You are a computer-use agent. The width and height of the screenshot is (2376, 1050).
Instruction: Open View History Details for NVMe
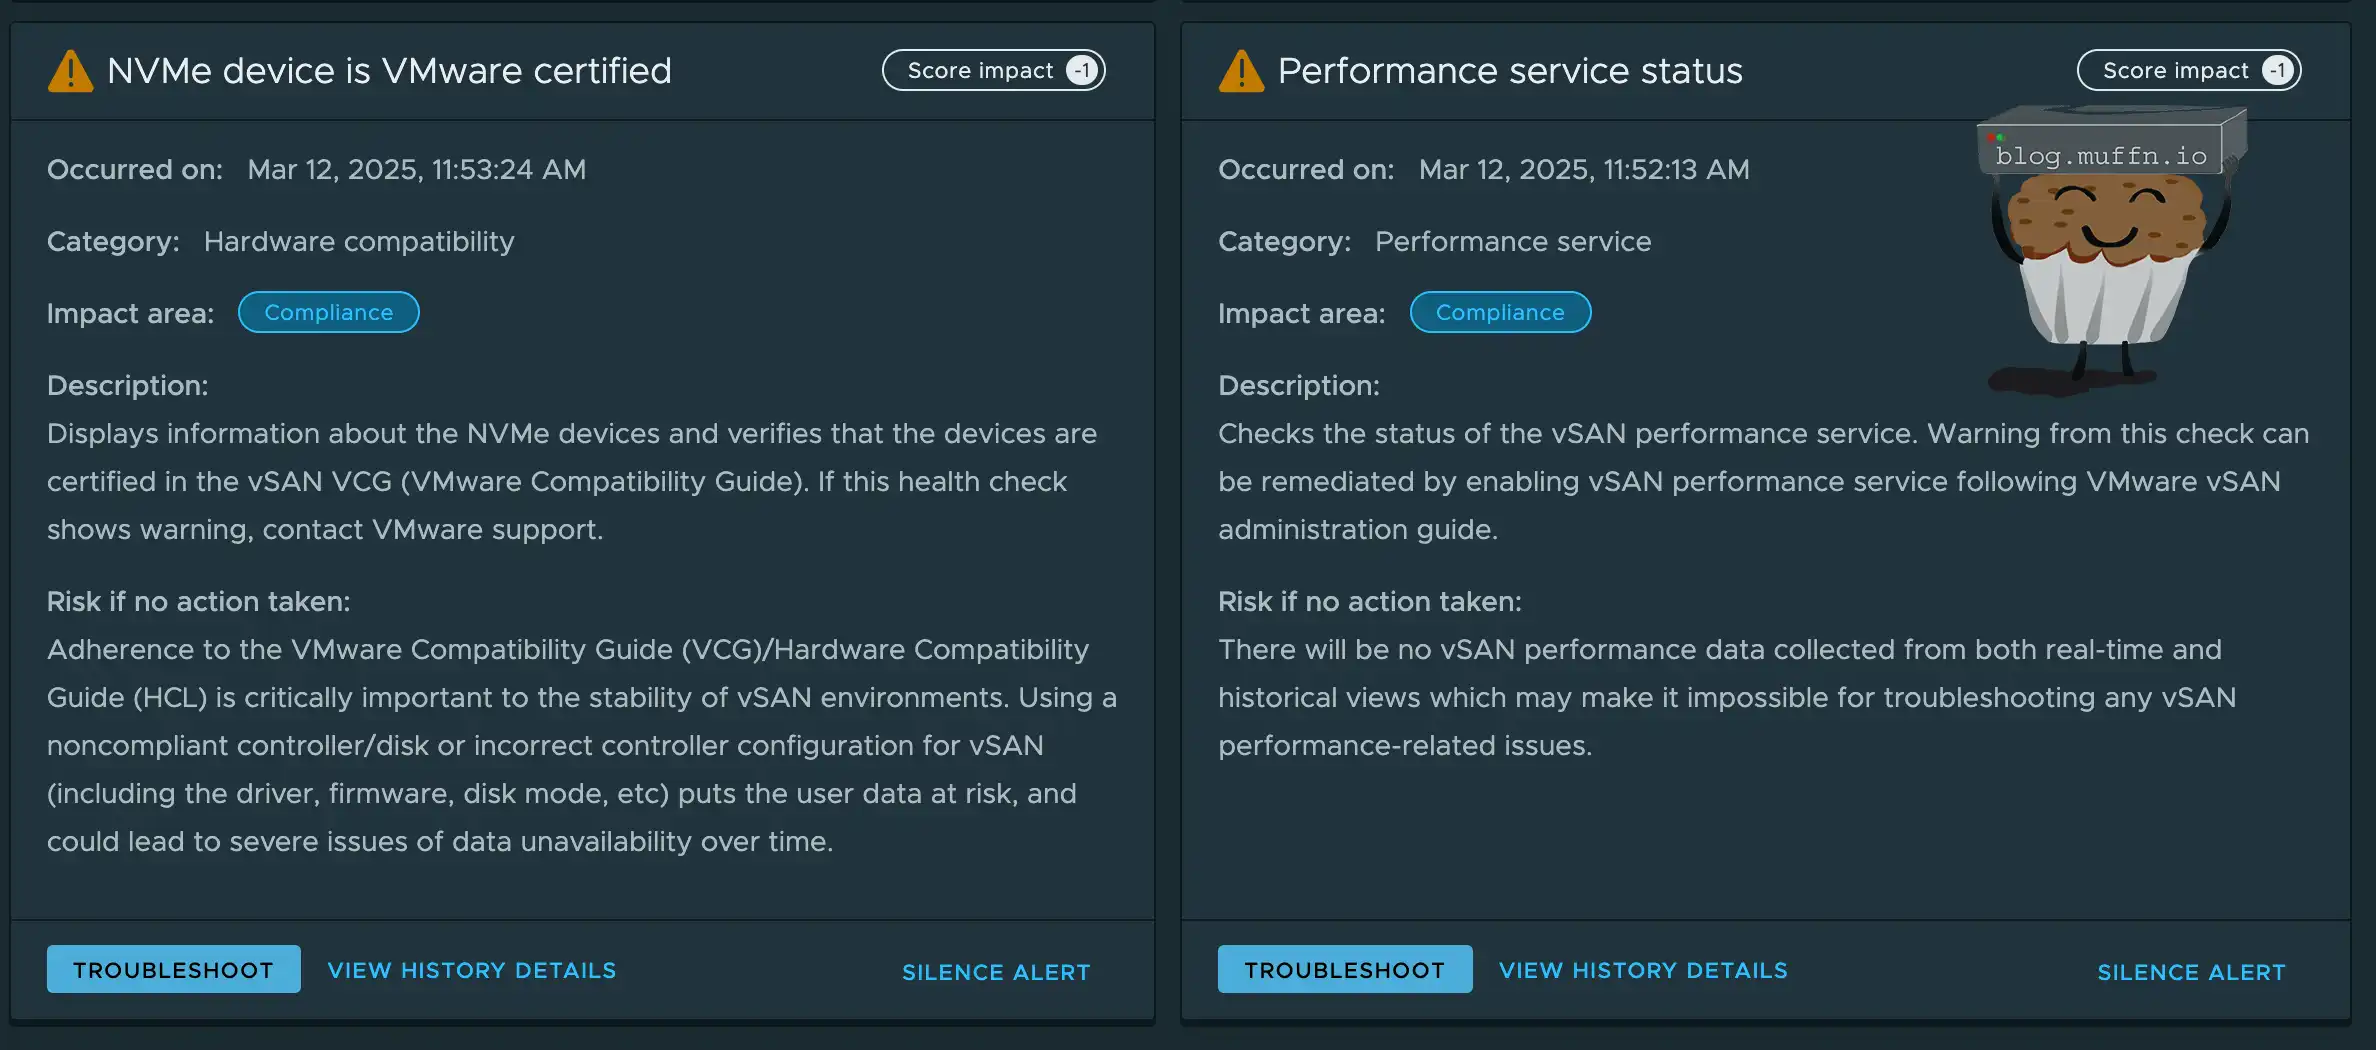tap(472, 970)
